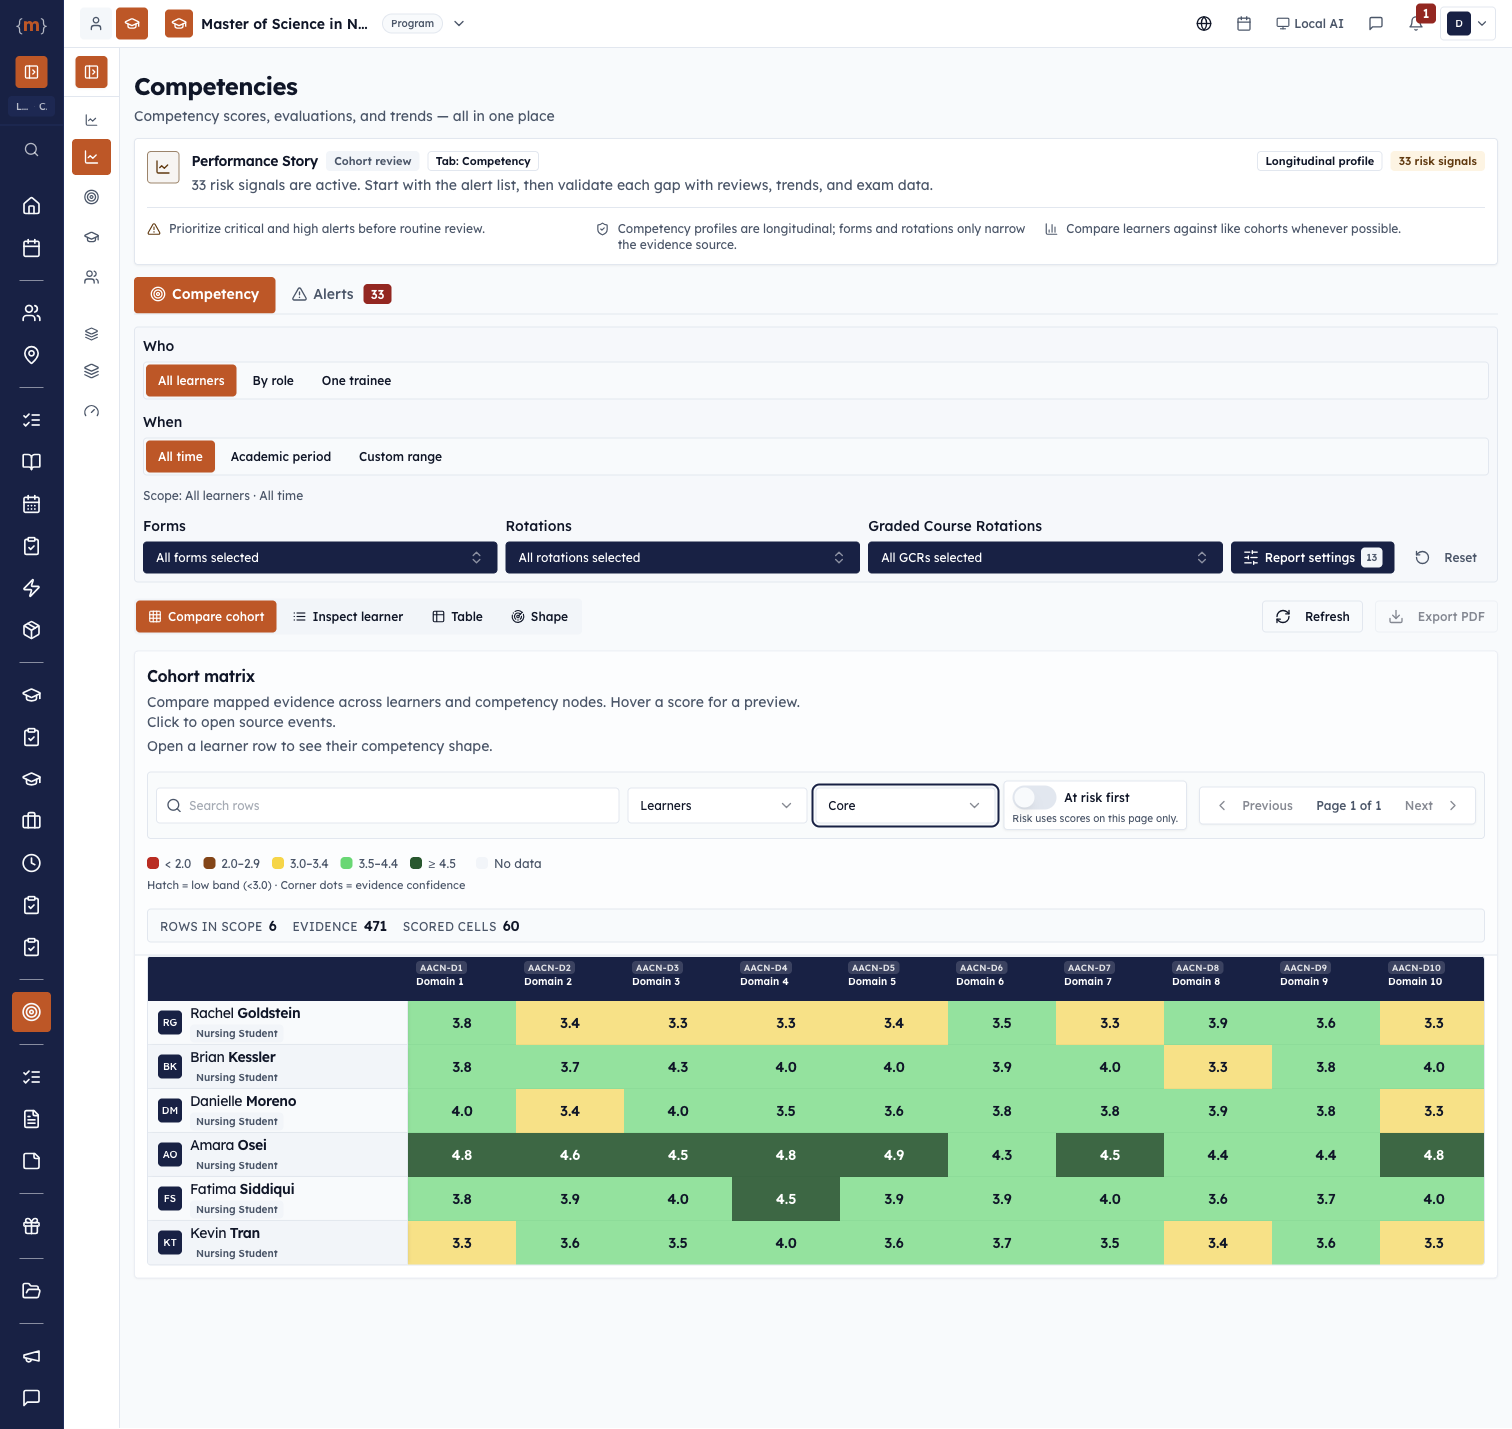
Task: Select the Inspect learner view
Action: 348,617
